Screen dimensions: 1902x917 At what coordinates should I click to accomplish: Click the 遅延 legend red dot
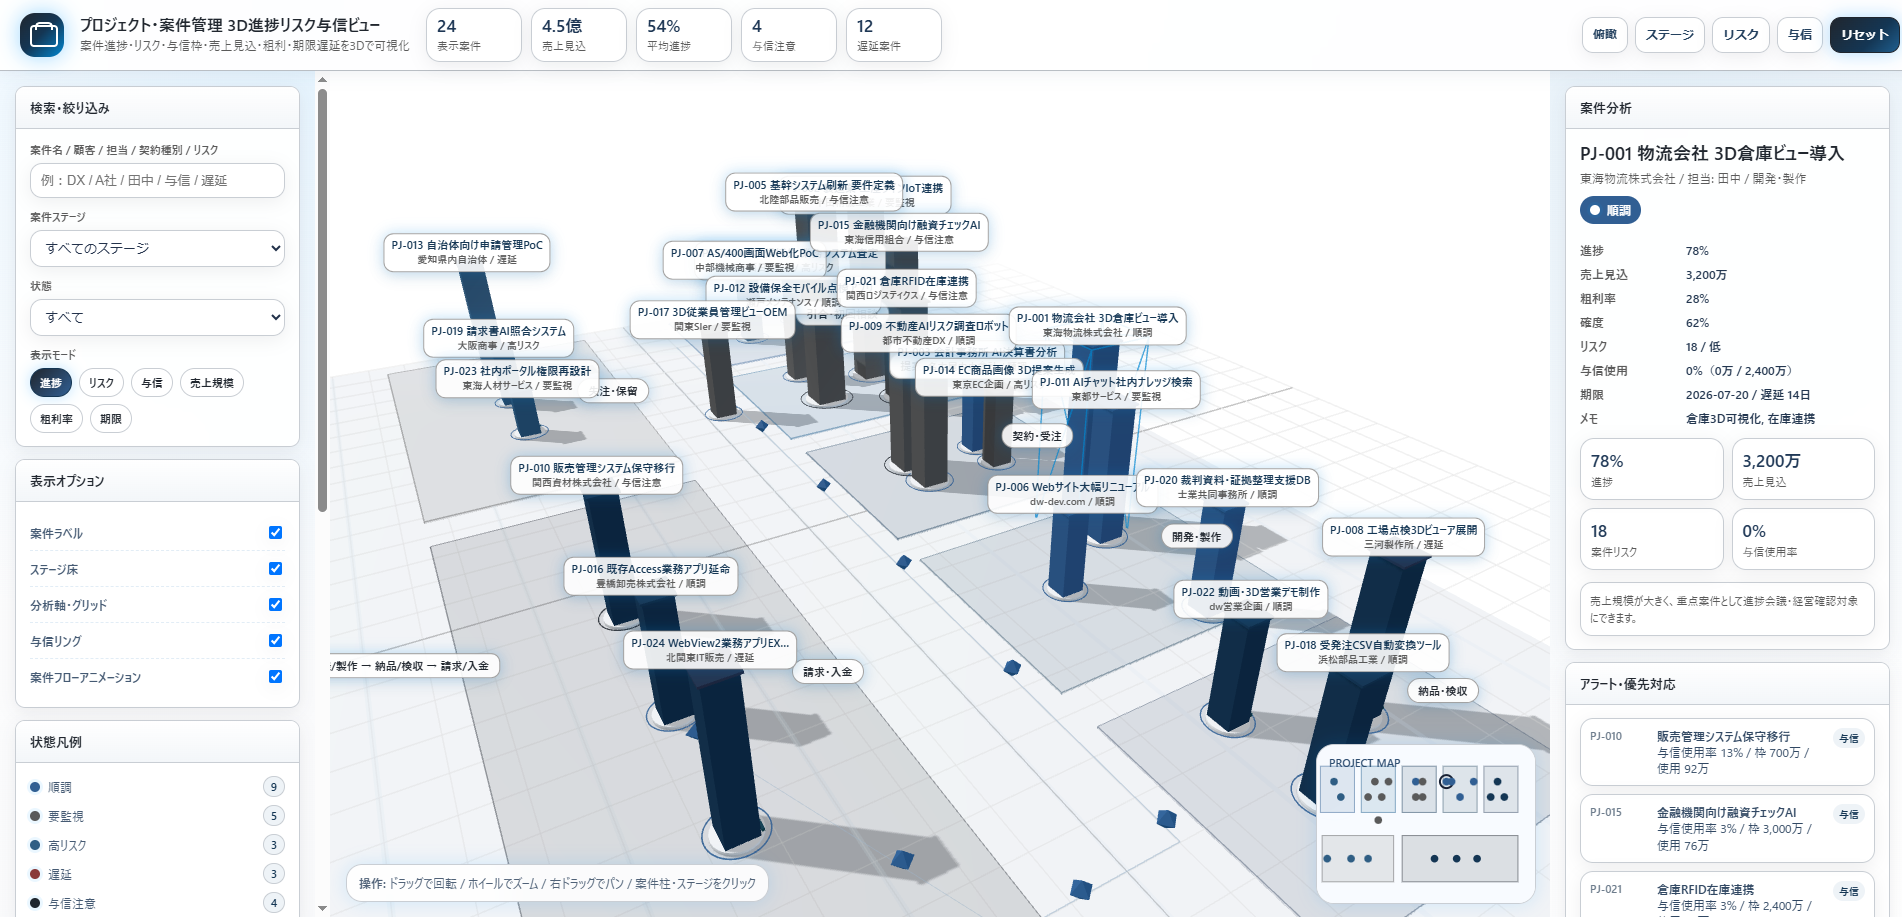tap(35, 874)
